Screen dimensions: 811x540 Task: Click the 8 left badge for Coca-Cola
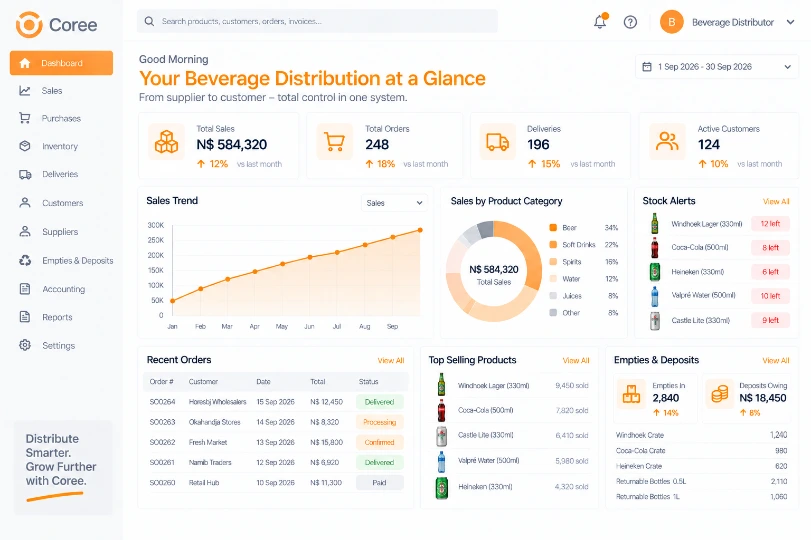(x=770, y=247)
